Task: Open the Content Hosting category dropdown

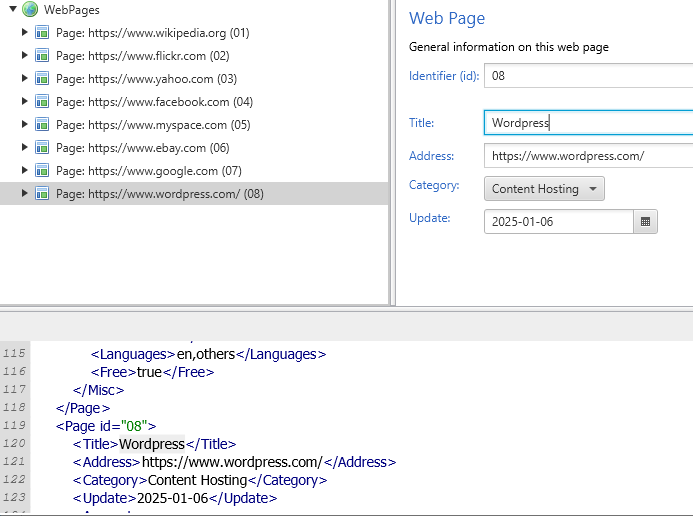Action: (544, 188)
